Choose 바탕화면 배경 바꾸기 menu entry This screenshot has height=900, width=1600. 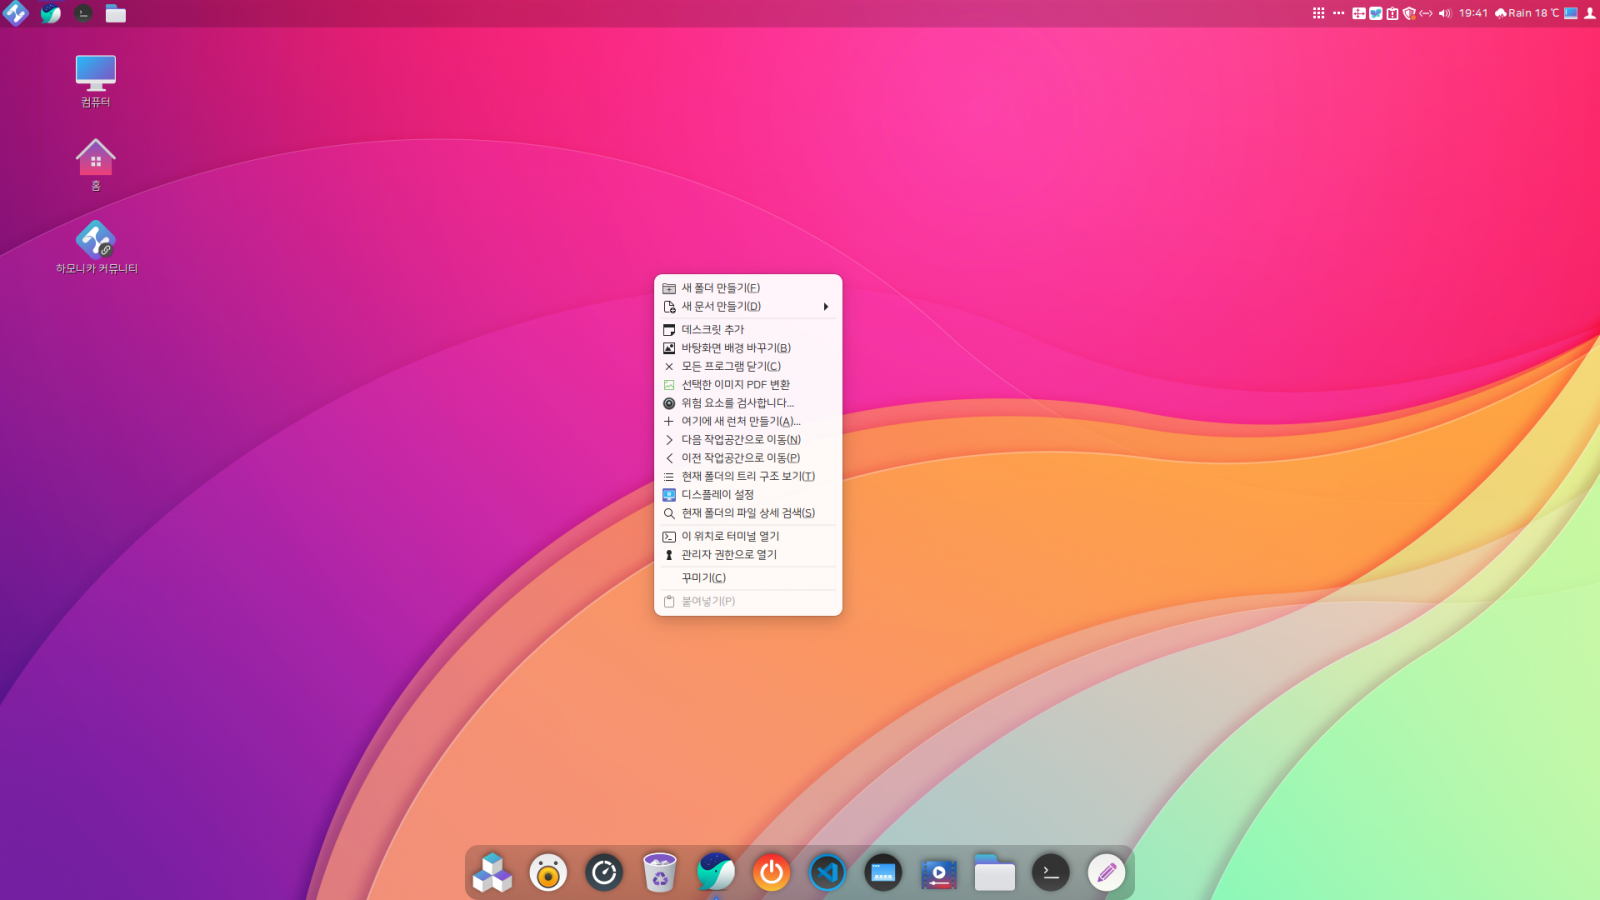(735, 348)
